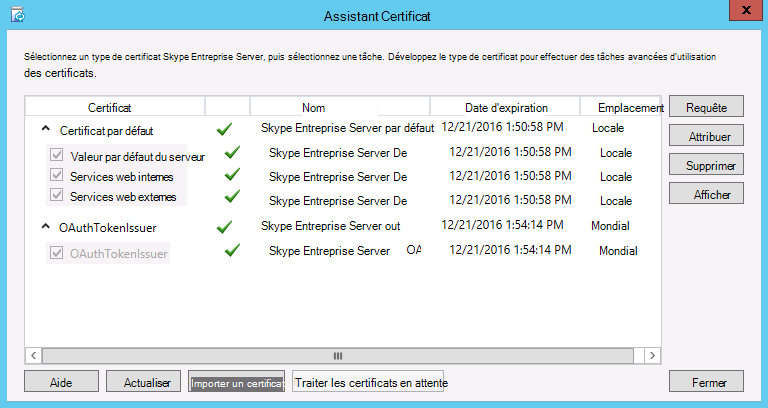Click 'Locale' in Certificat par défaut row
The width and height of the screenshot is (768, 408).
tap(608, 128)
